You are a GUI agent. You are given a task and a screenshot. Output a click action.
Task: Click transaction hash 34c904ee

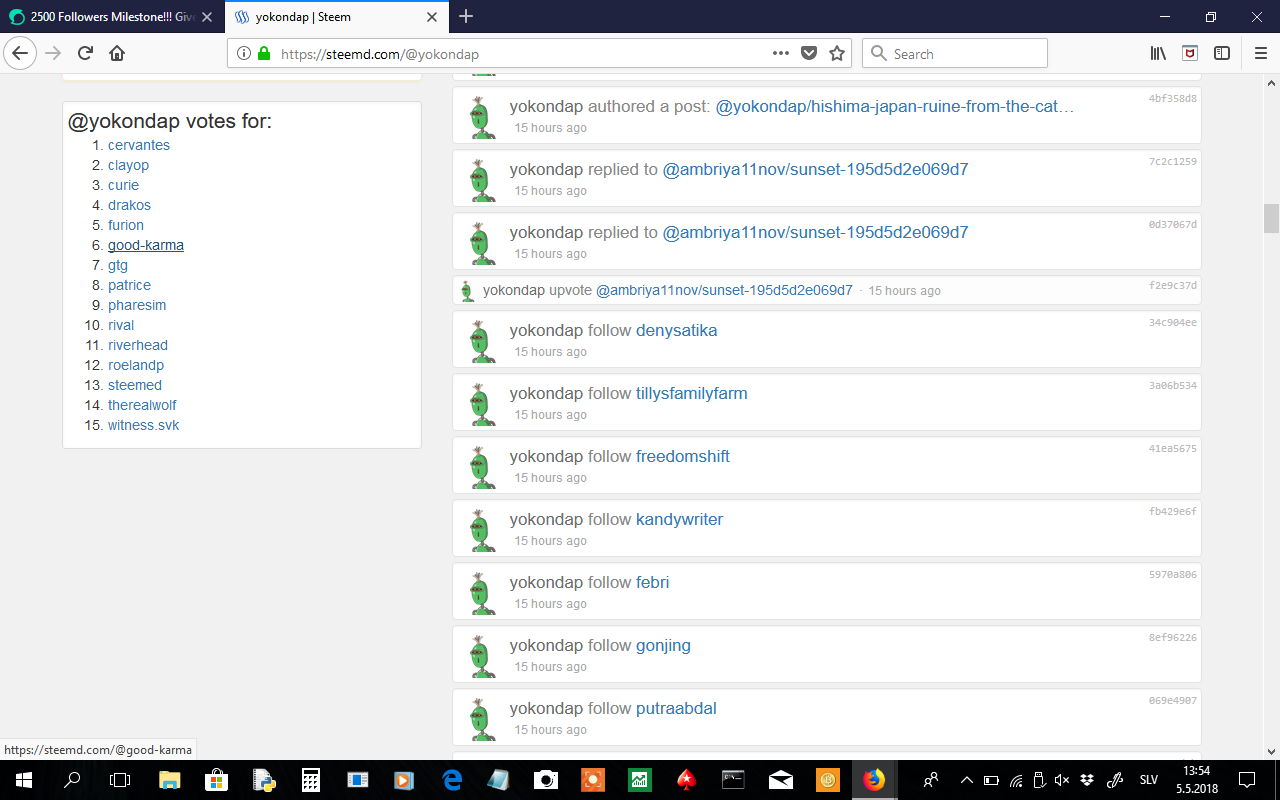click(x=1172, y=322)
